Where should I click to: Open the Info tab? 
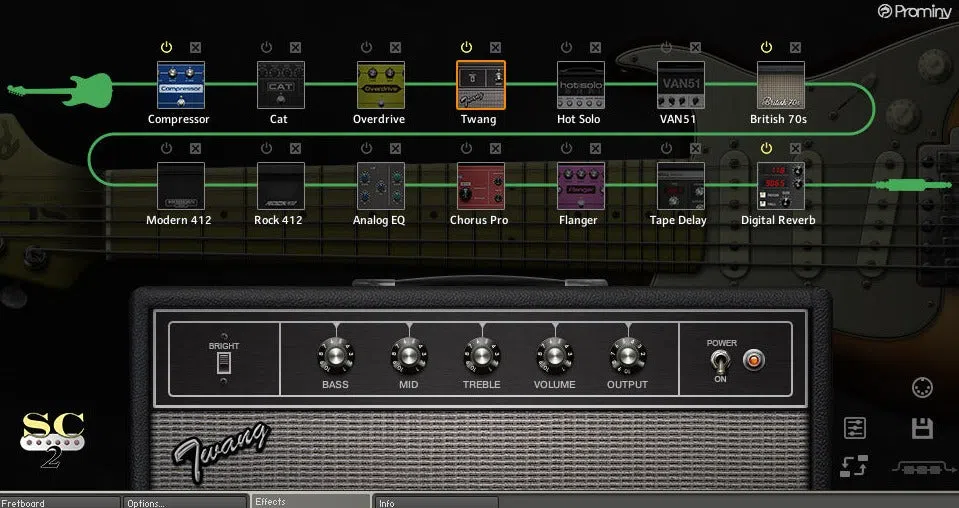436,502
